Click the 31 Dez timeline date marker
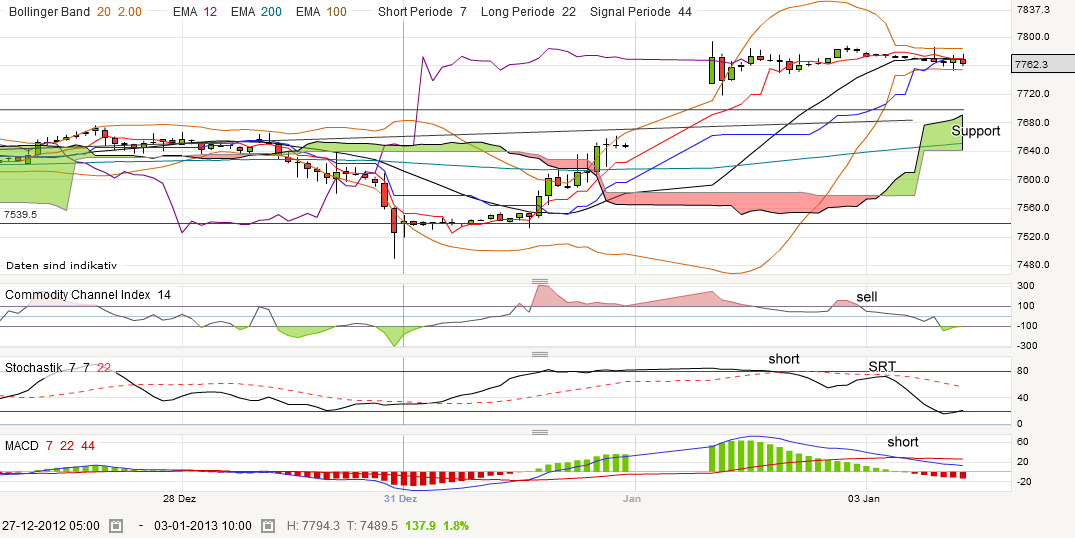The width and height of the screenshot is (1075, 538). click(x=400, y=497)
